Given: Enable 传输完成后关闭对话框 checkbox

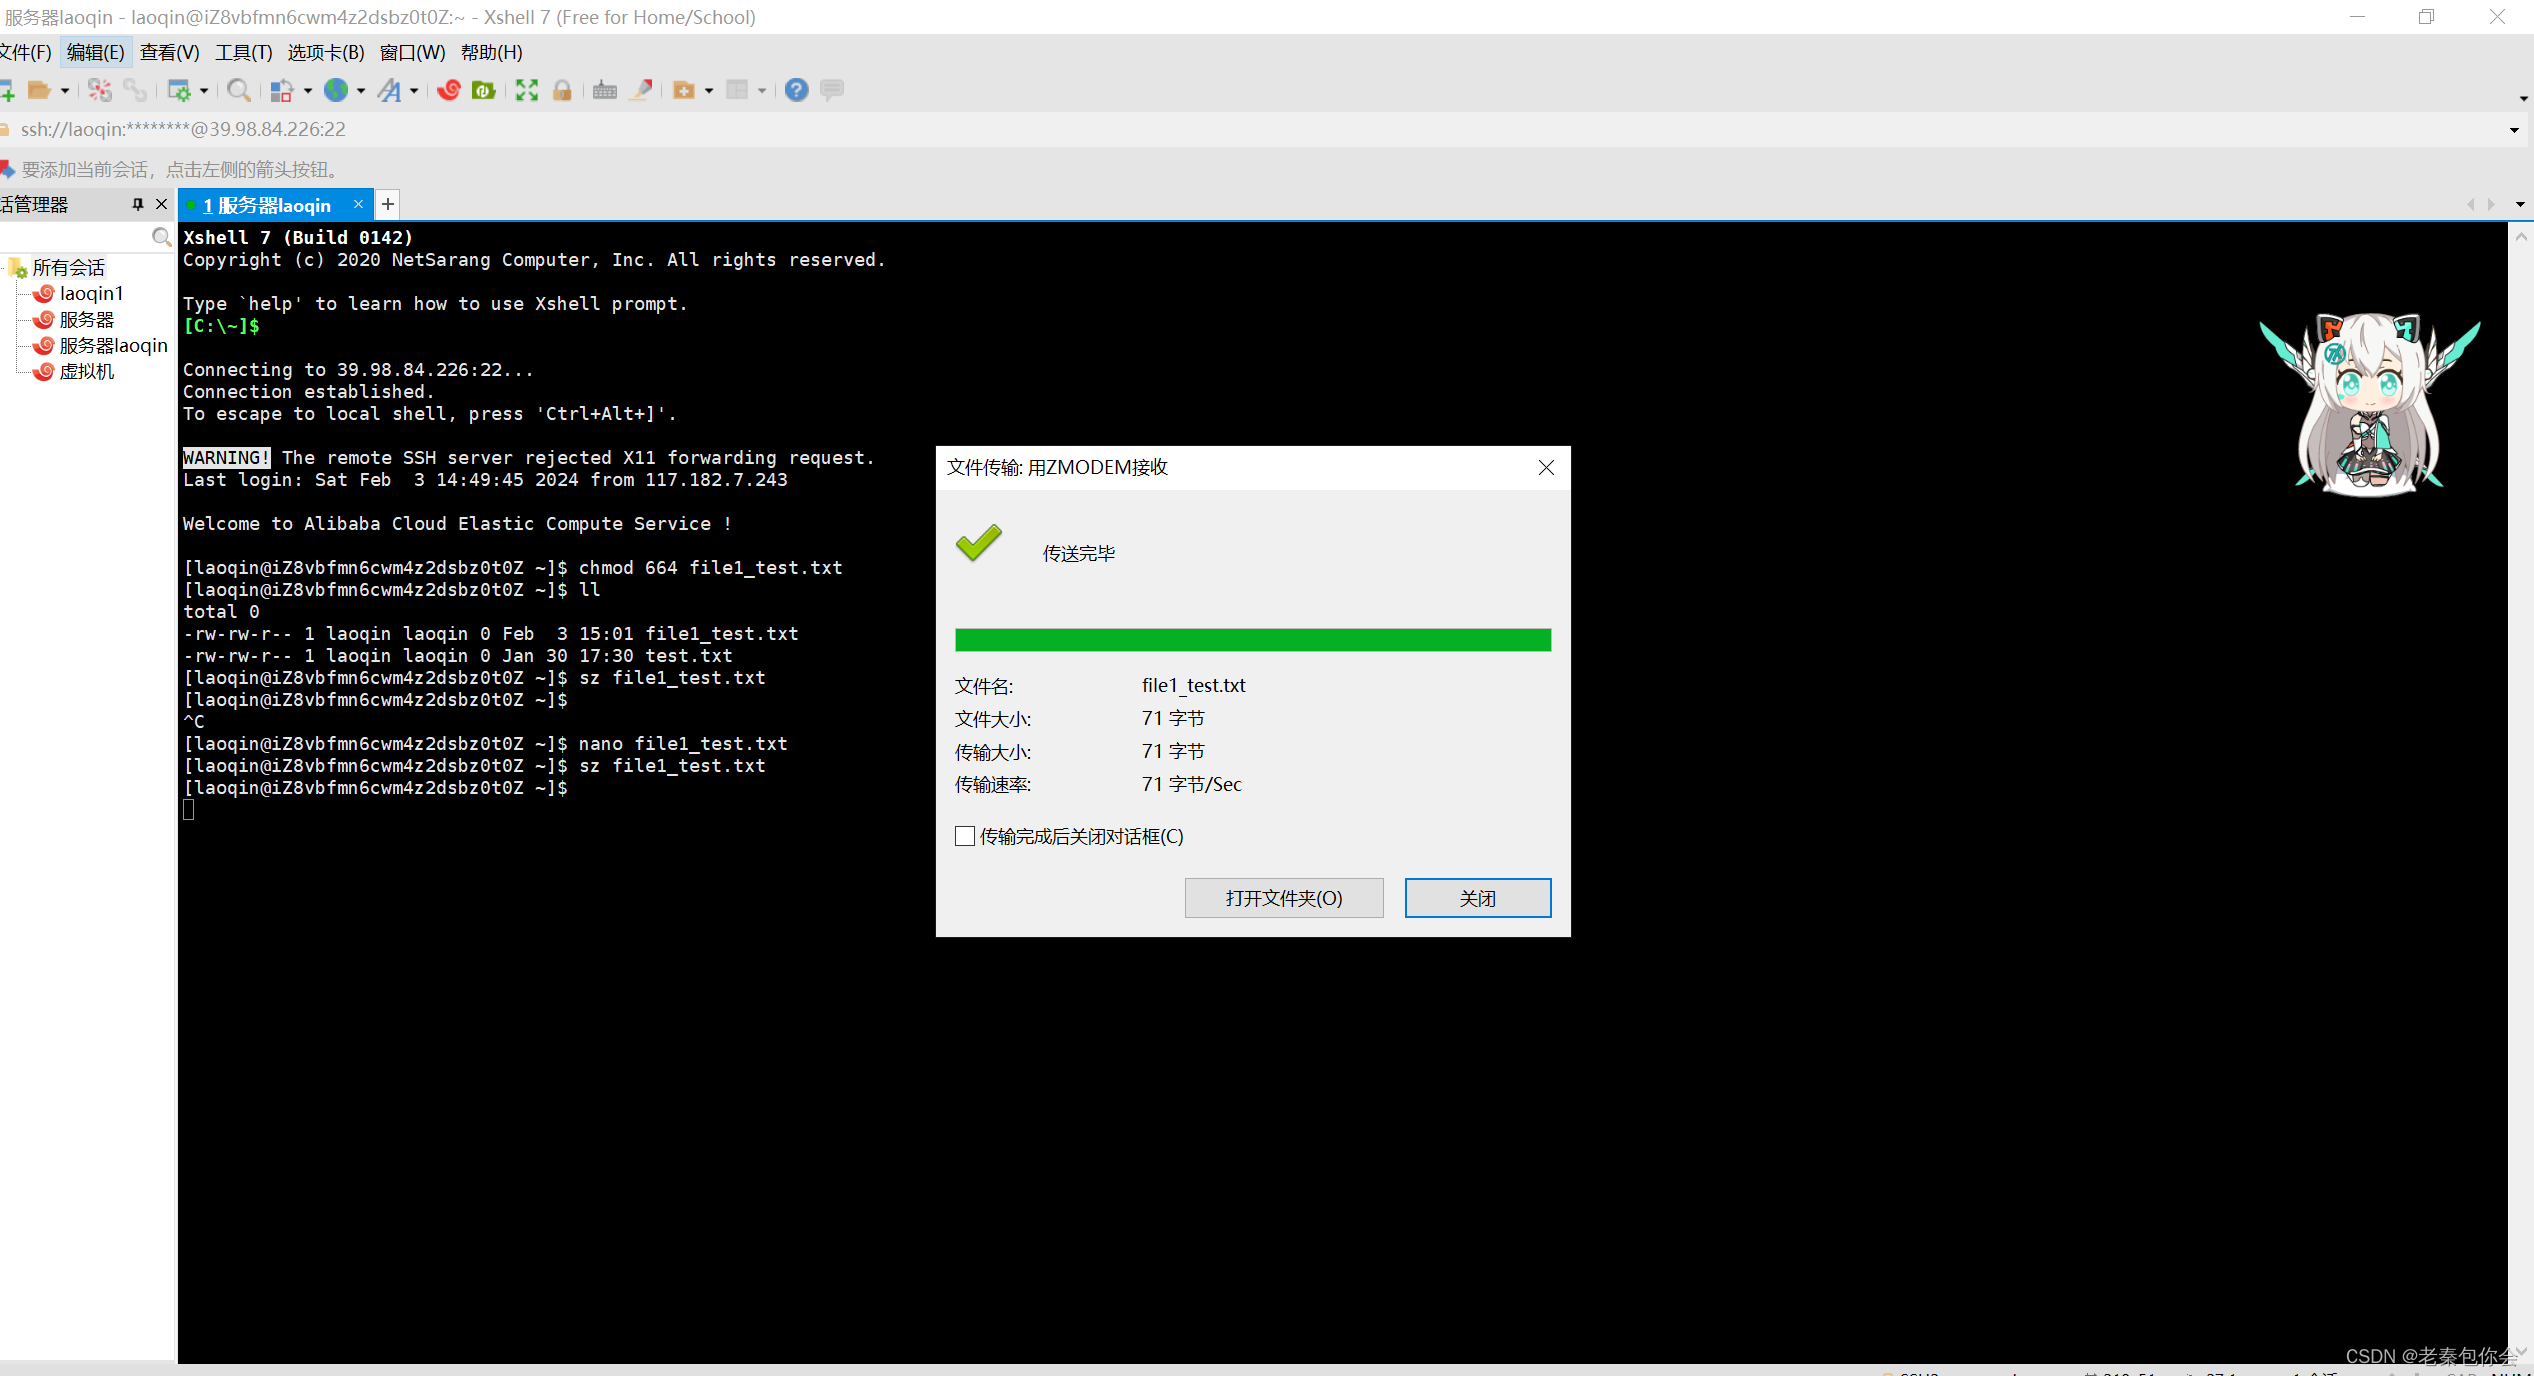Looking at the screenshot, I should click(965, 836).
